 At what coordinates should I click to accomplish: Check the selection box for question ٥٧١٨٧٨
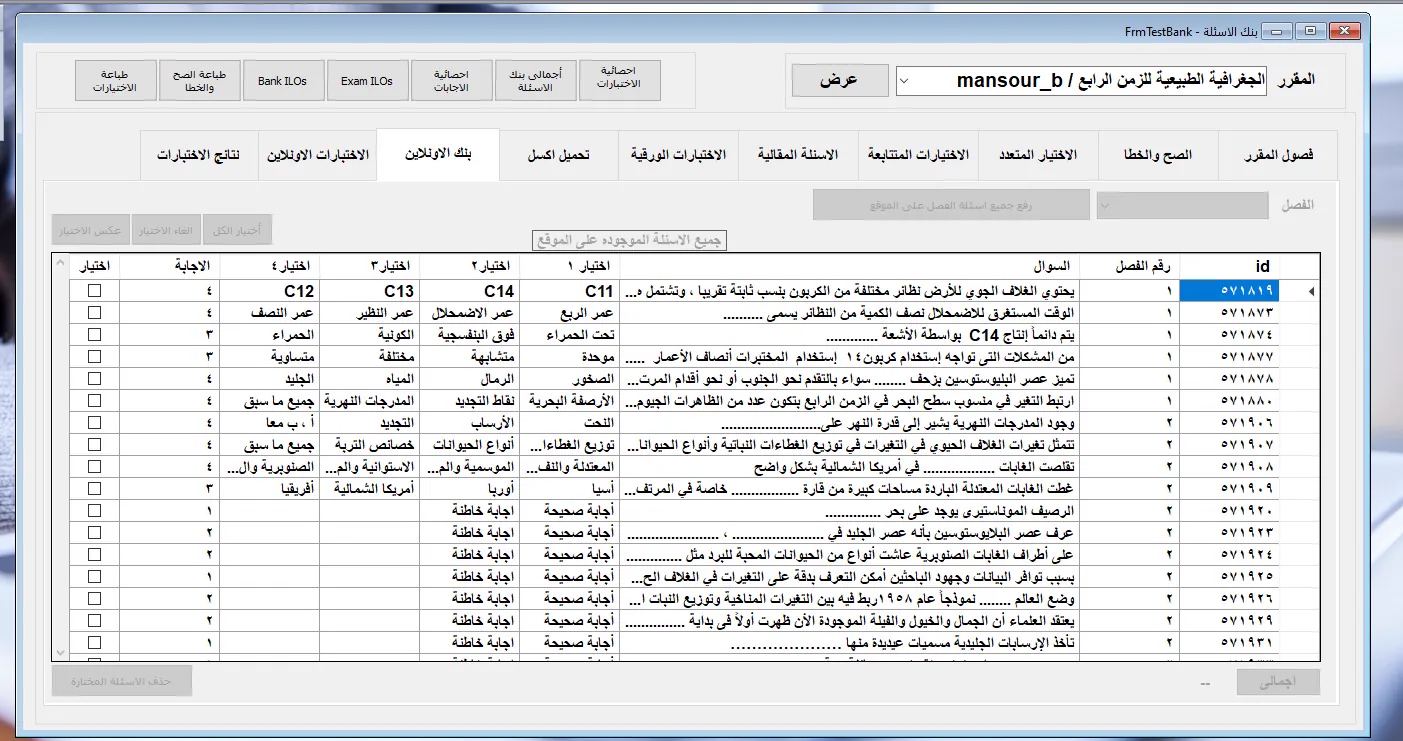tap(95, 378)
